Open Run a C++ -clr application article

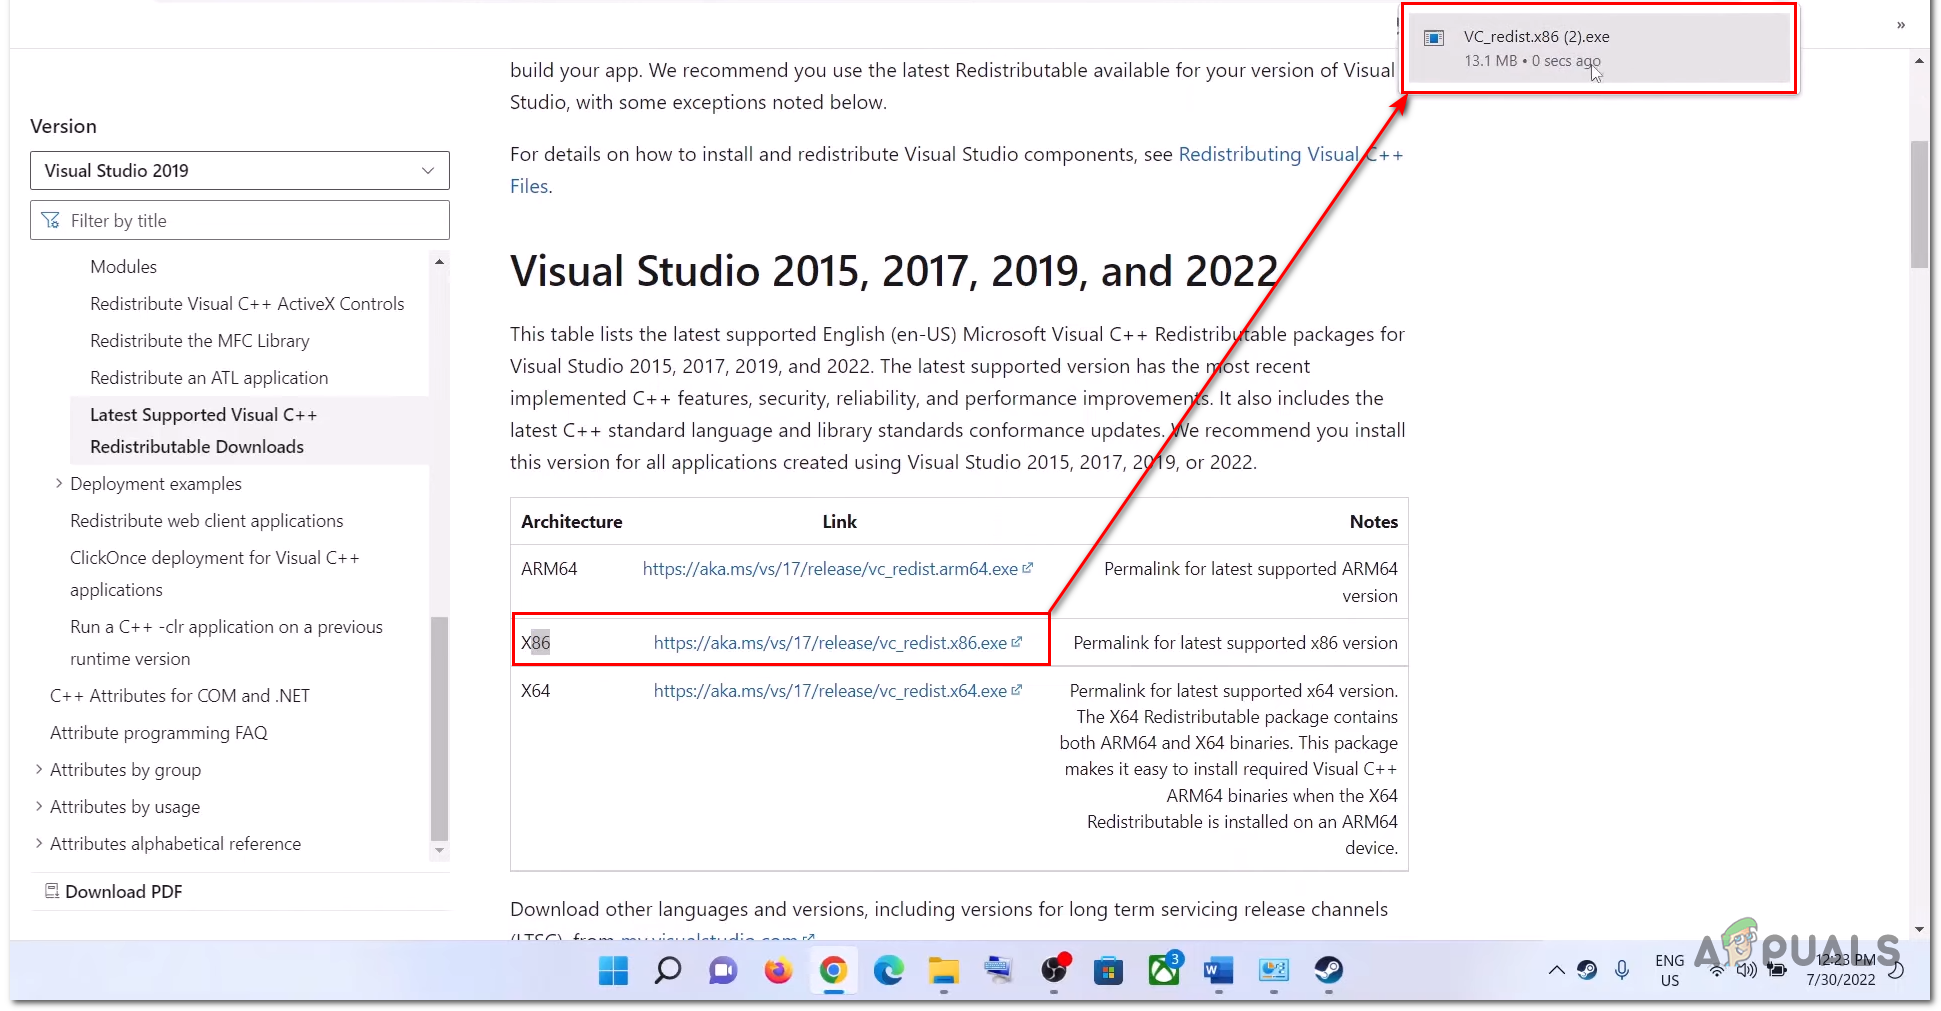click(x=226, y=643)
